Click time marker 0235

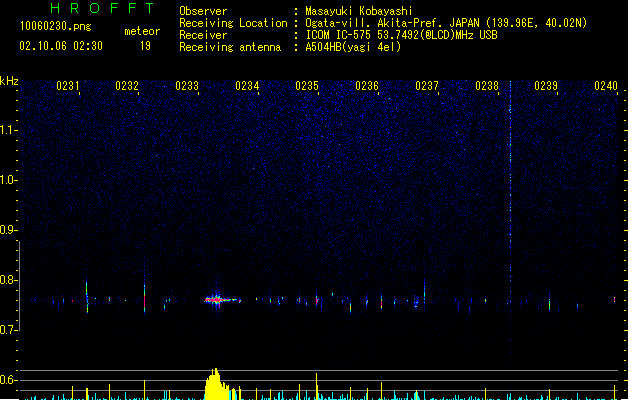point(307,86)
